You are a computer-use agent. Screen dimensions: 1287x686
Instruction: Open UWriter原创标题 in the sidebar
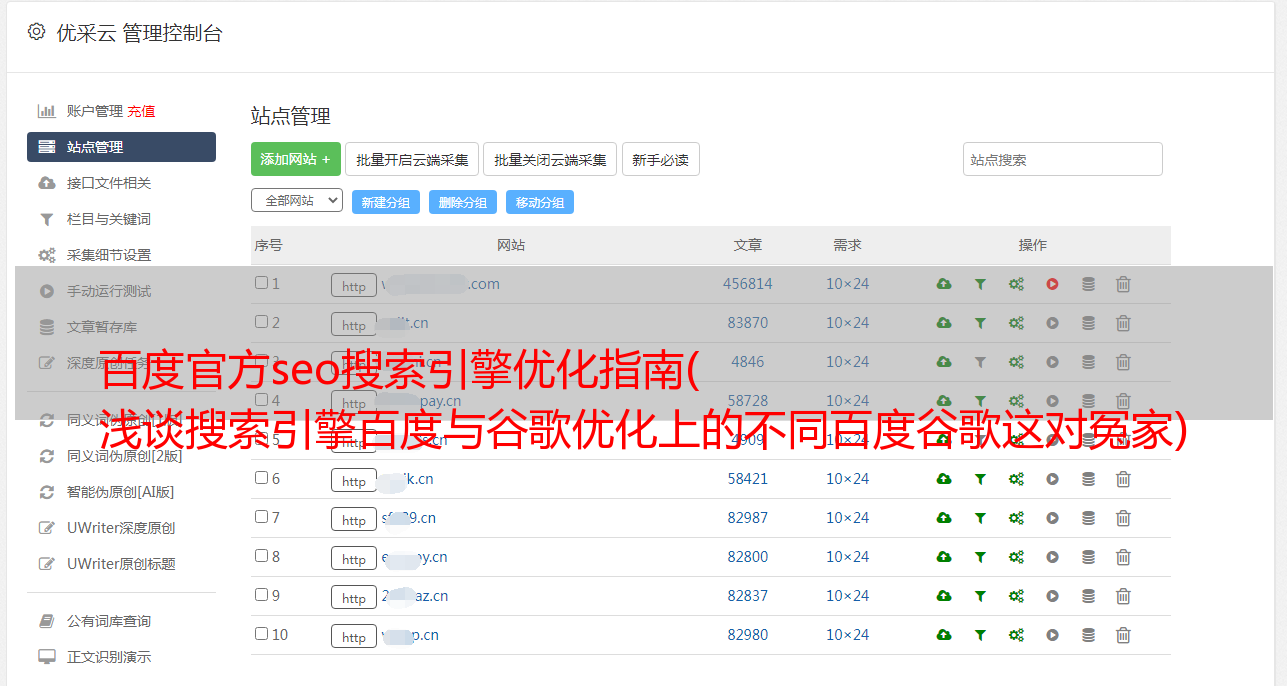point(121,564)
